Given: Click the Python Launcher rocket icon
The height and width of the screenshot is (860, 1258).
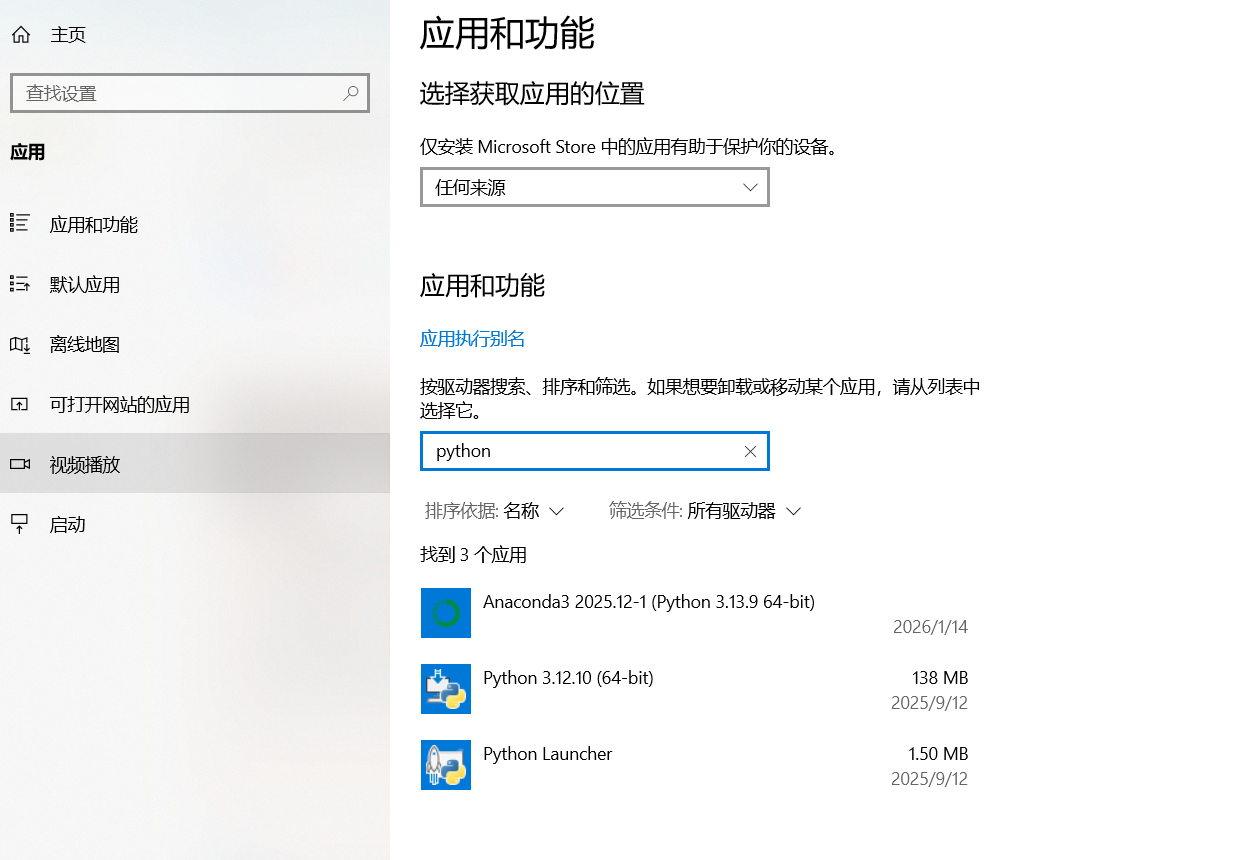Looking at the screenshot, I should (446, 765).
